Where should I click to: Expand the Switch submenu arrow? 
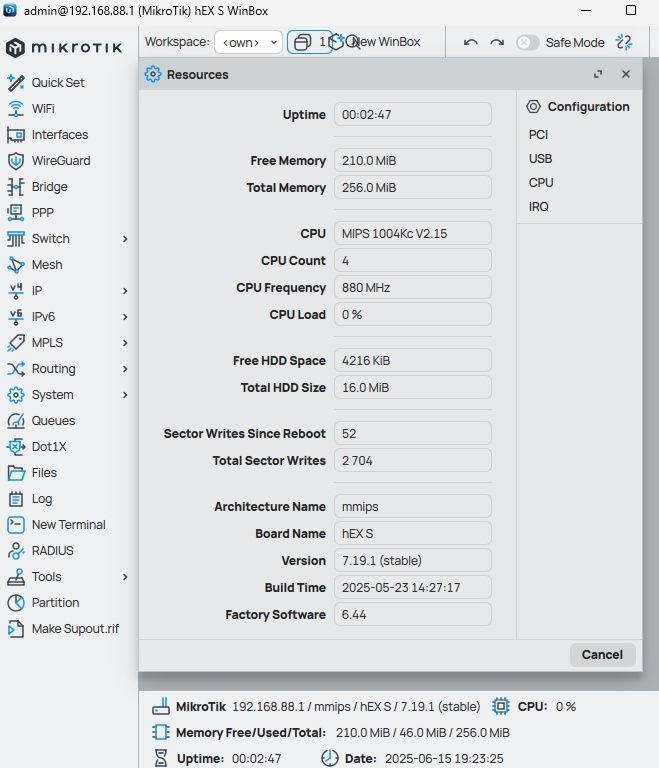pos(125,239)
